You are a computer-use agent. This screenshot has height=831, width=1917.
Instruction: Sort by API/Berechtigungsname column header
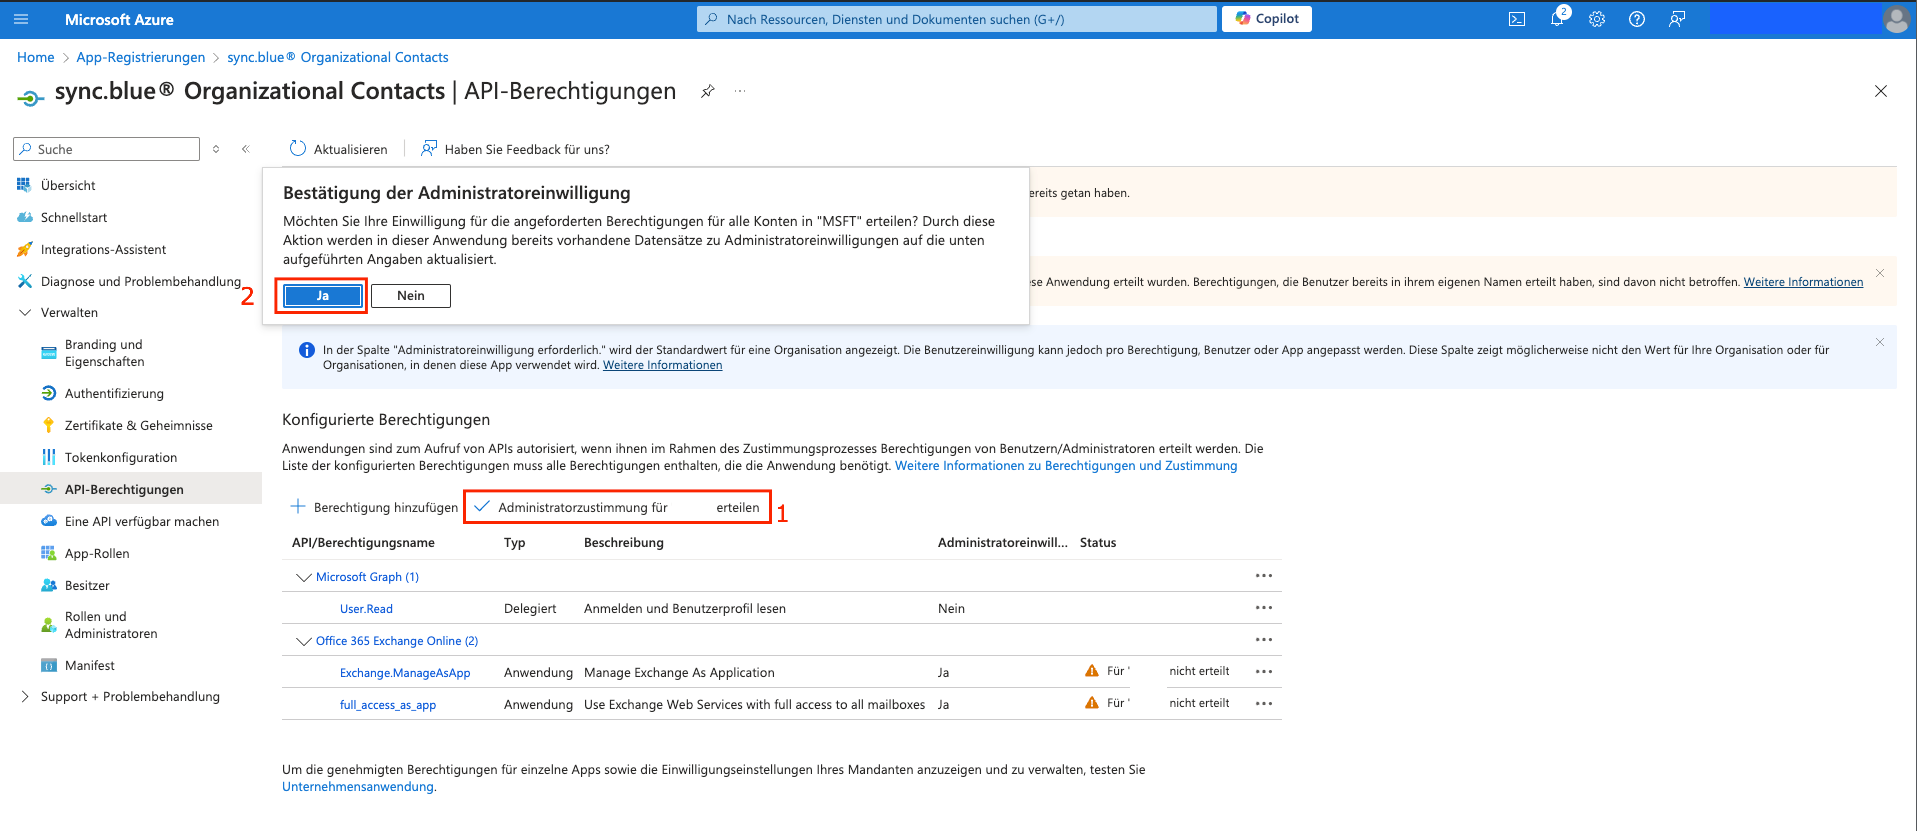click(363, 543)
